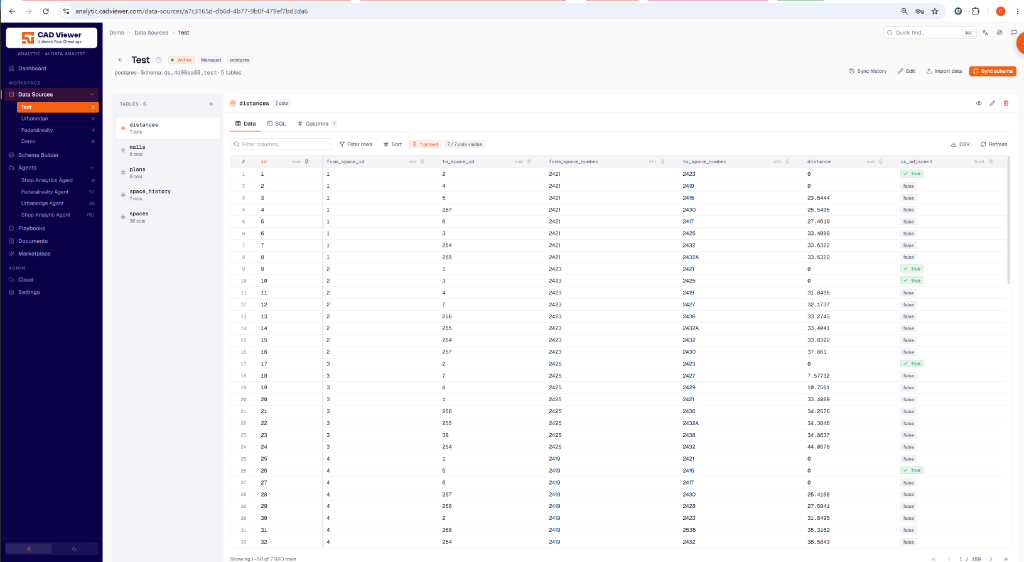Open Settings in the sidebar
This screenshot has width=1024, height=562.
[x=29, y=292]
